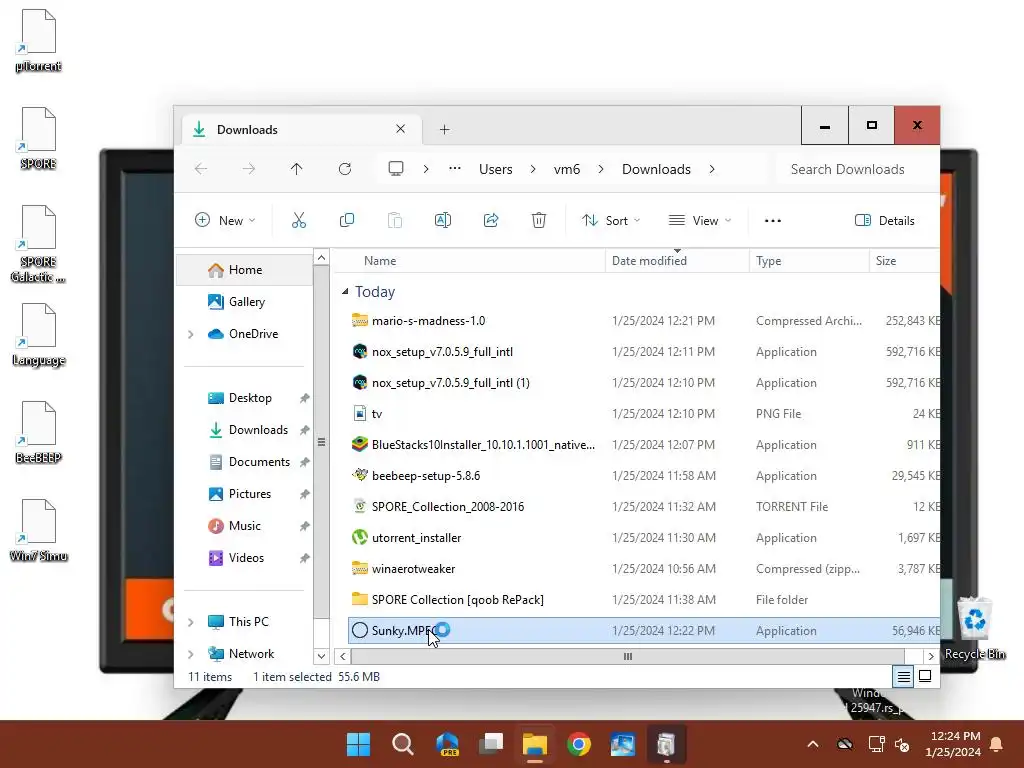Viewport: 1024px width, 768px height.
Task: Add a new tab
Action: click(445, 129)
